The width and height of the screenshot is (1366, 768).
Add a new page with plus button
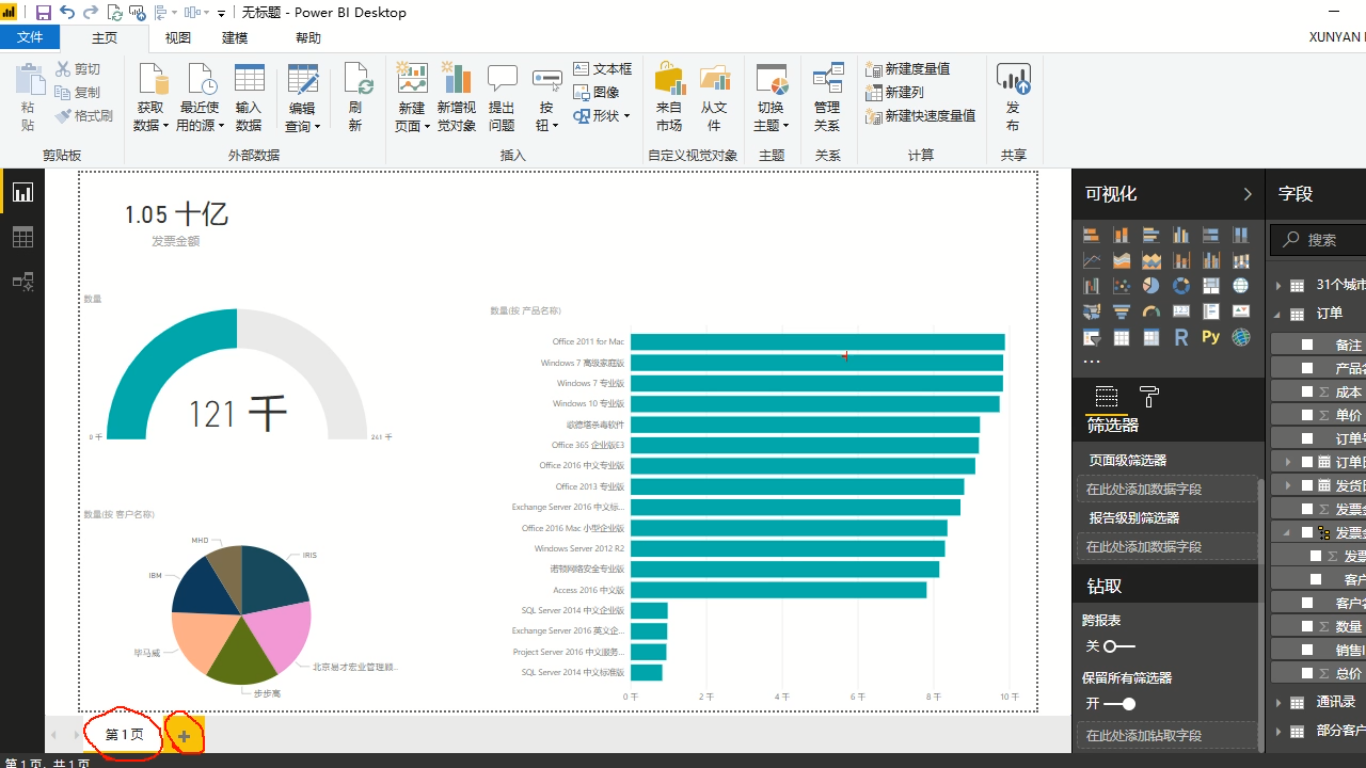click(184, 736)
